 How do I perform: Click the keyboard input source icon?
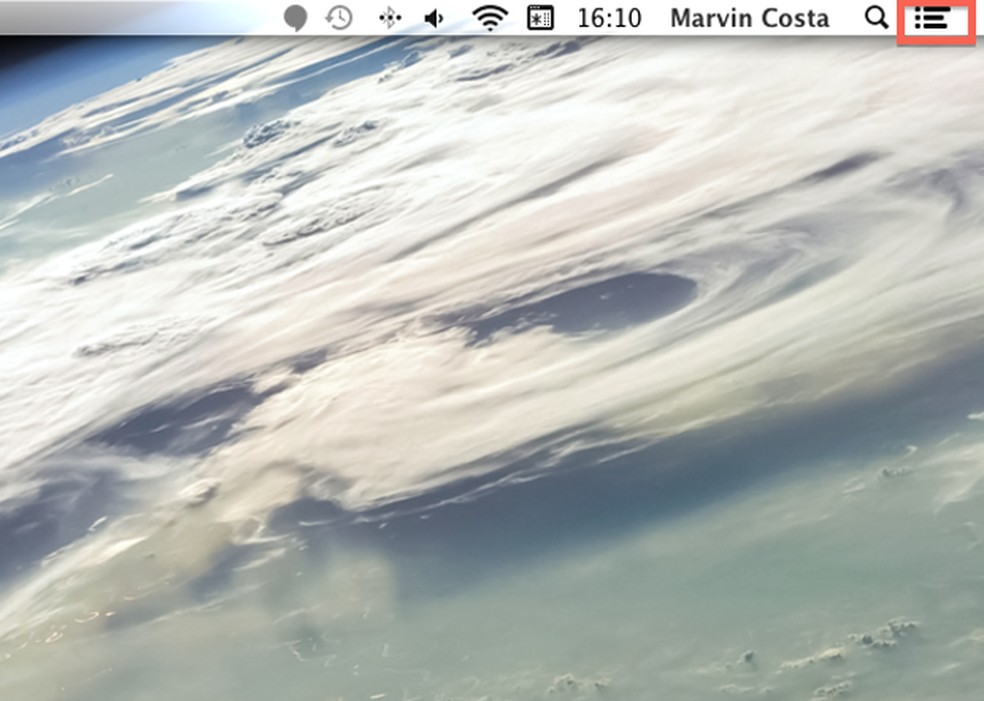click(x=541, y=17)
